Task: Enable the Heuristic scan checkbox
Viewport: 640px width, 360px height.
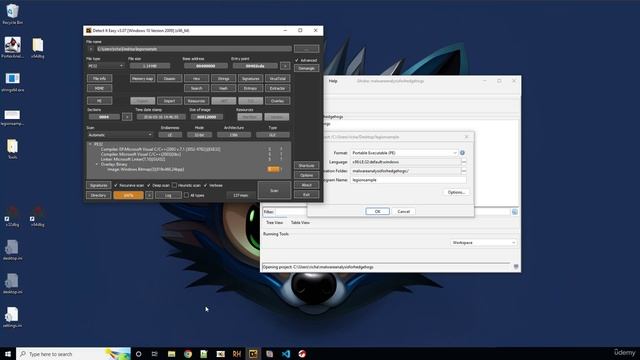Action: point(174,185)
